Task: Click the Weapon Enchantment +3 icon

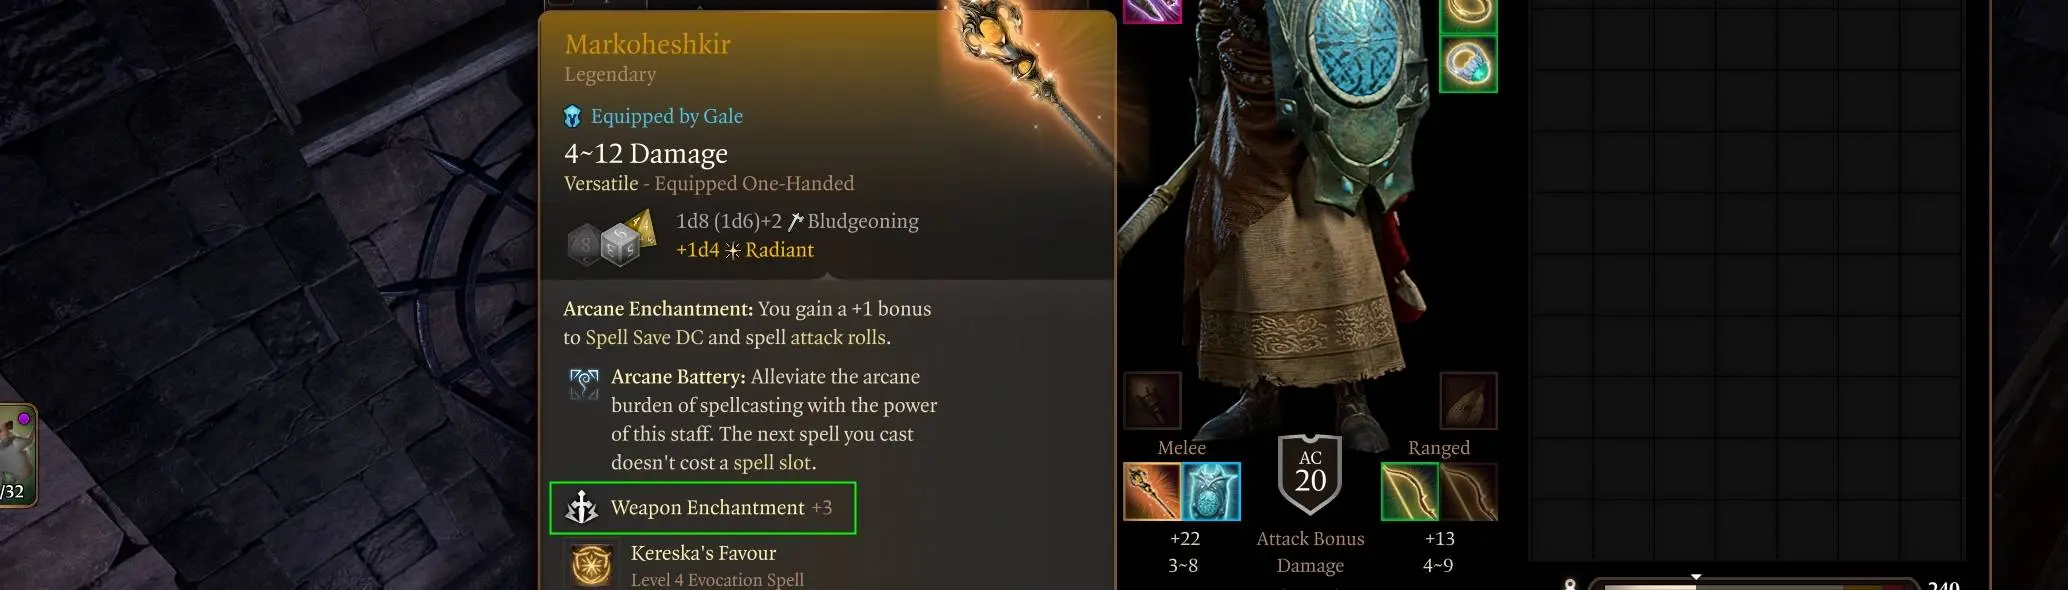Action: 582,507
